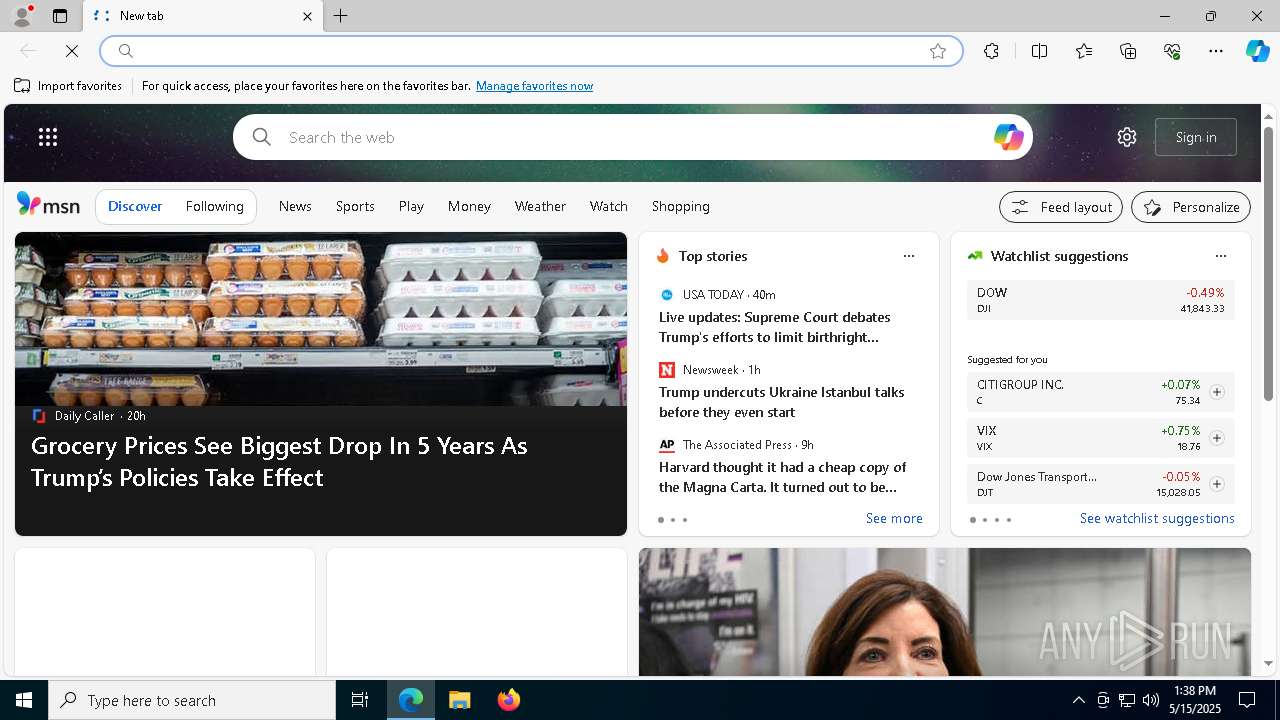Switch to the Following tab
The image size is (1280, 720).
coord(215,206)
